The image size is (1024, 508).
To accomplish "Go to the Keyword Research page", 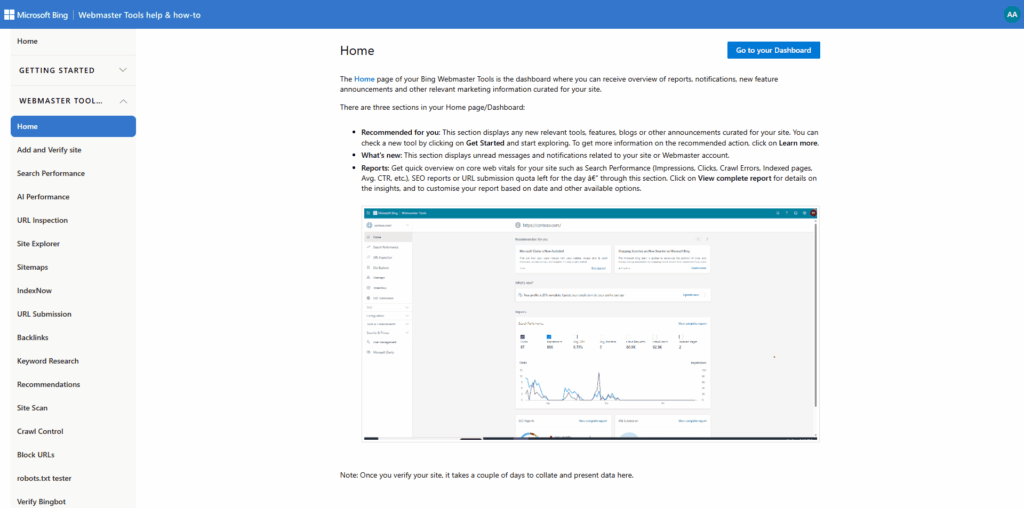I will (48, 361).
